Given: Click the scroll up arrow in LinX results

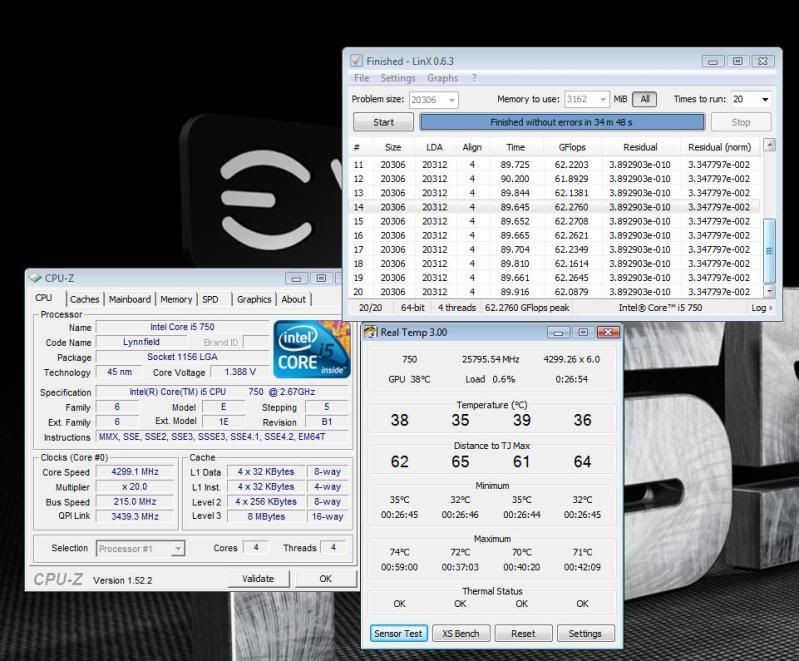Looking at the screenshot, I should [x=769, y=145].
